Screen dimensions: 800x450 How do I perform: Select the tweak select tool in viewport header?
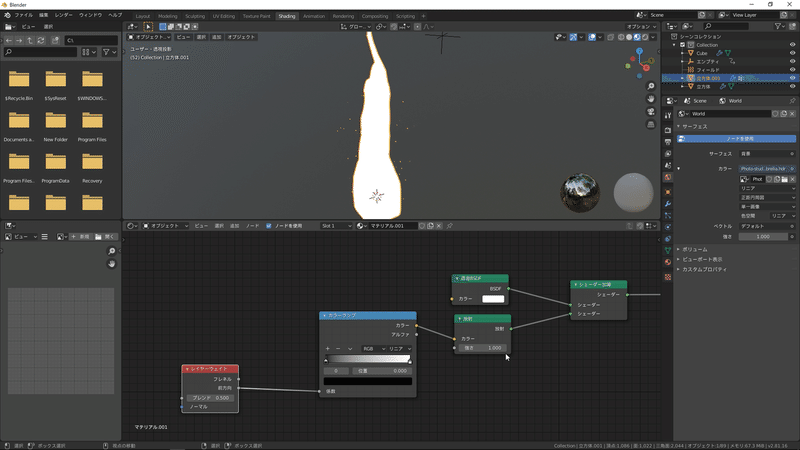click(148, 27)
